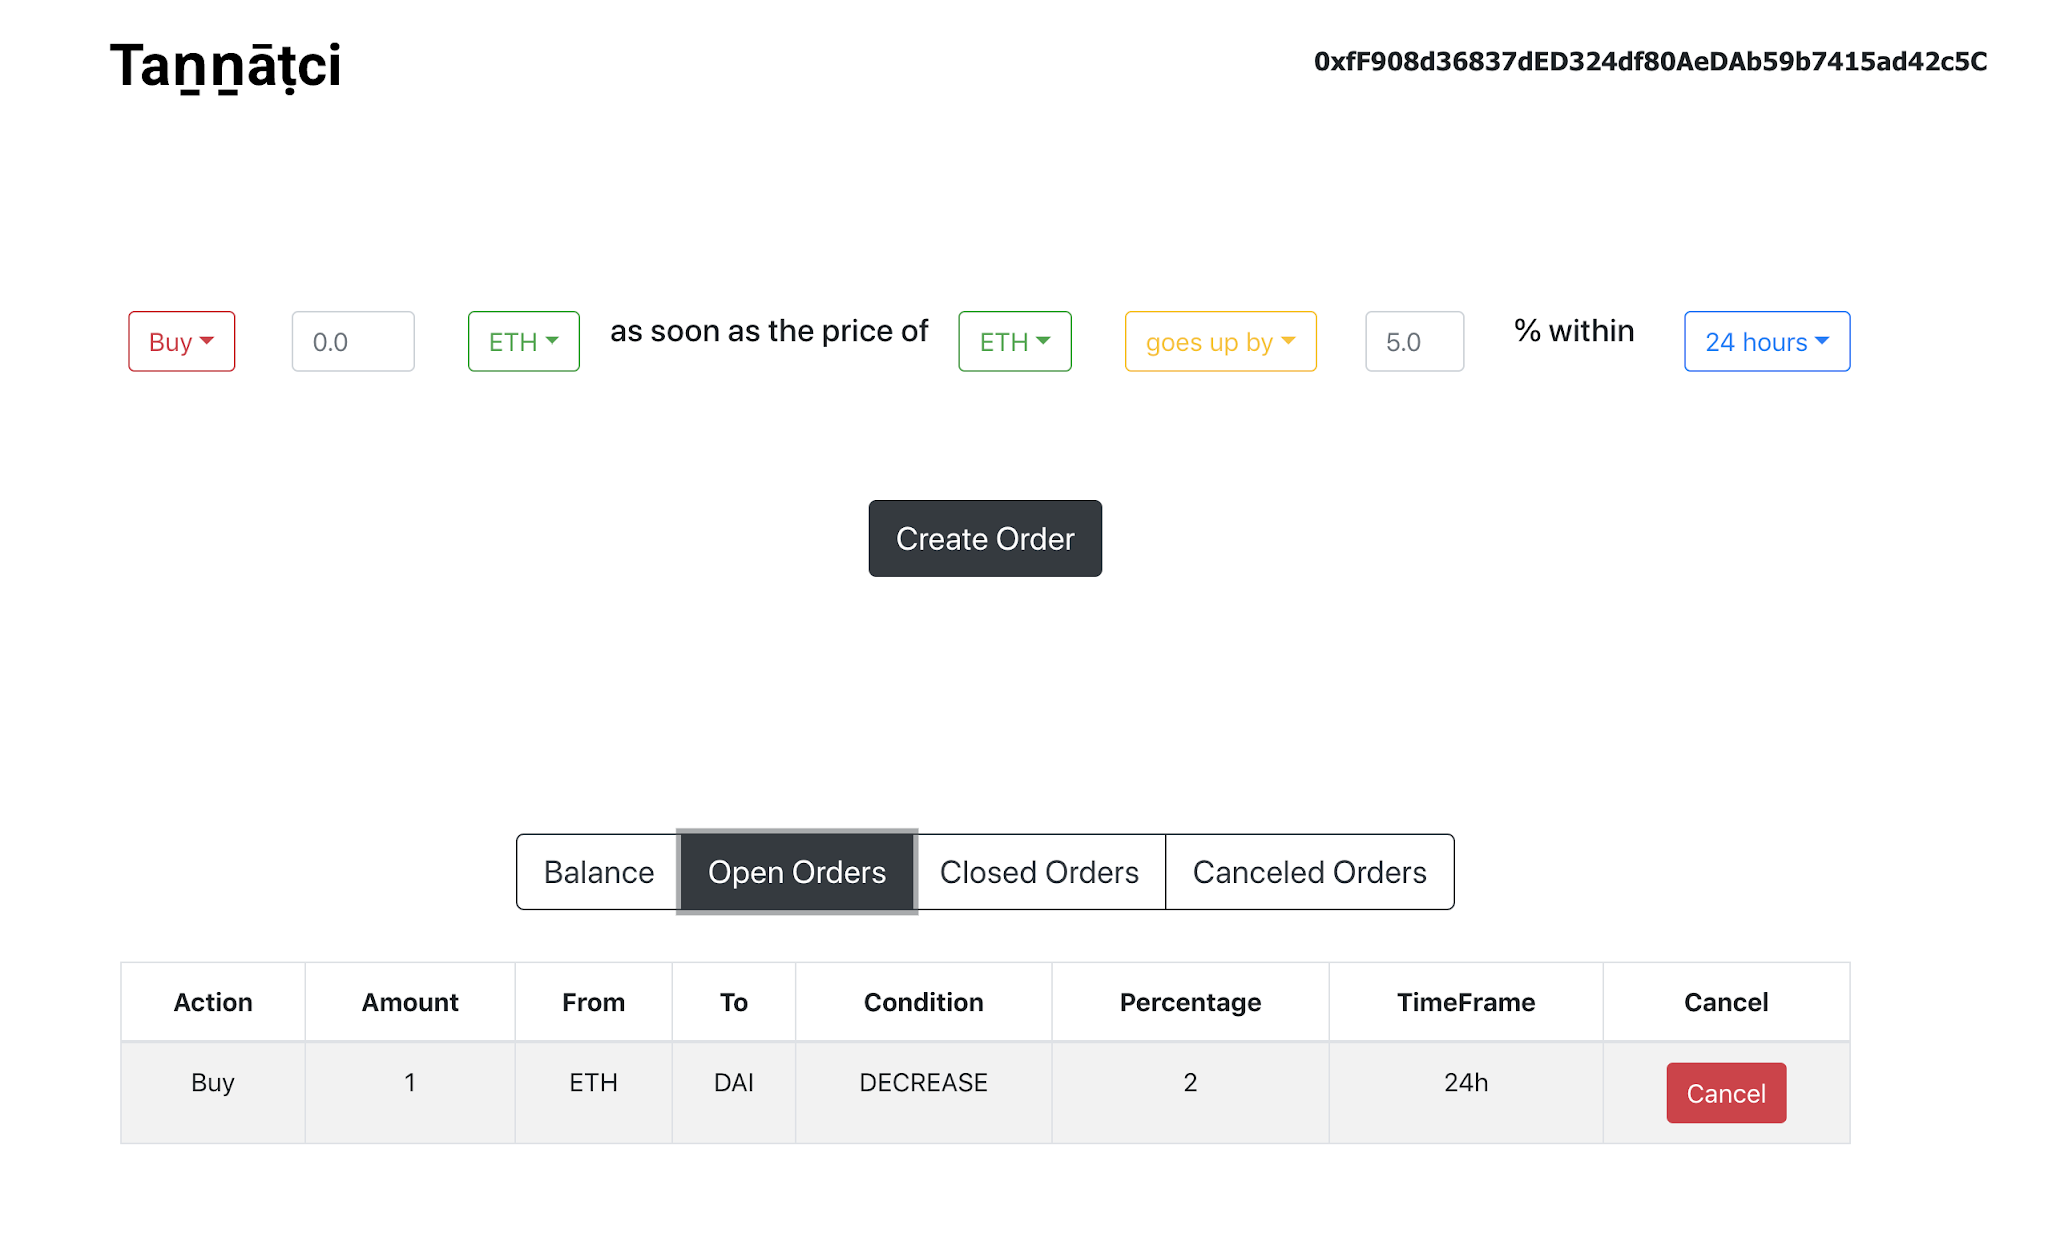This screenshot has height=1242, width=2048.
Task: Expand the price-of ETH token dropdown
Action: pyautogui.click(x=1014, y=342)
